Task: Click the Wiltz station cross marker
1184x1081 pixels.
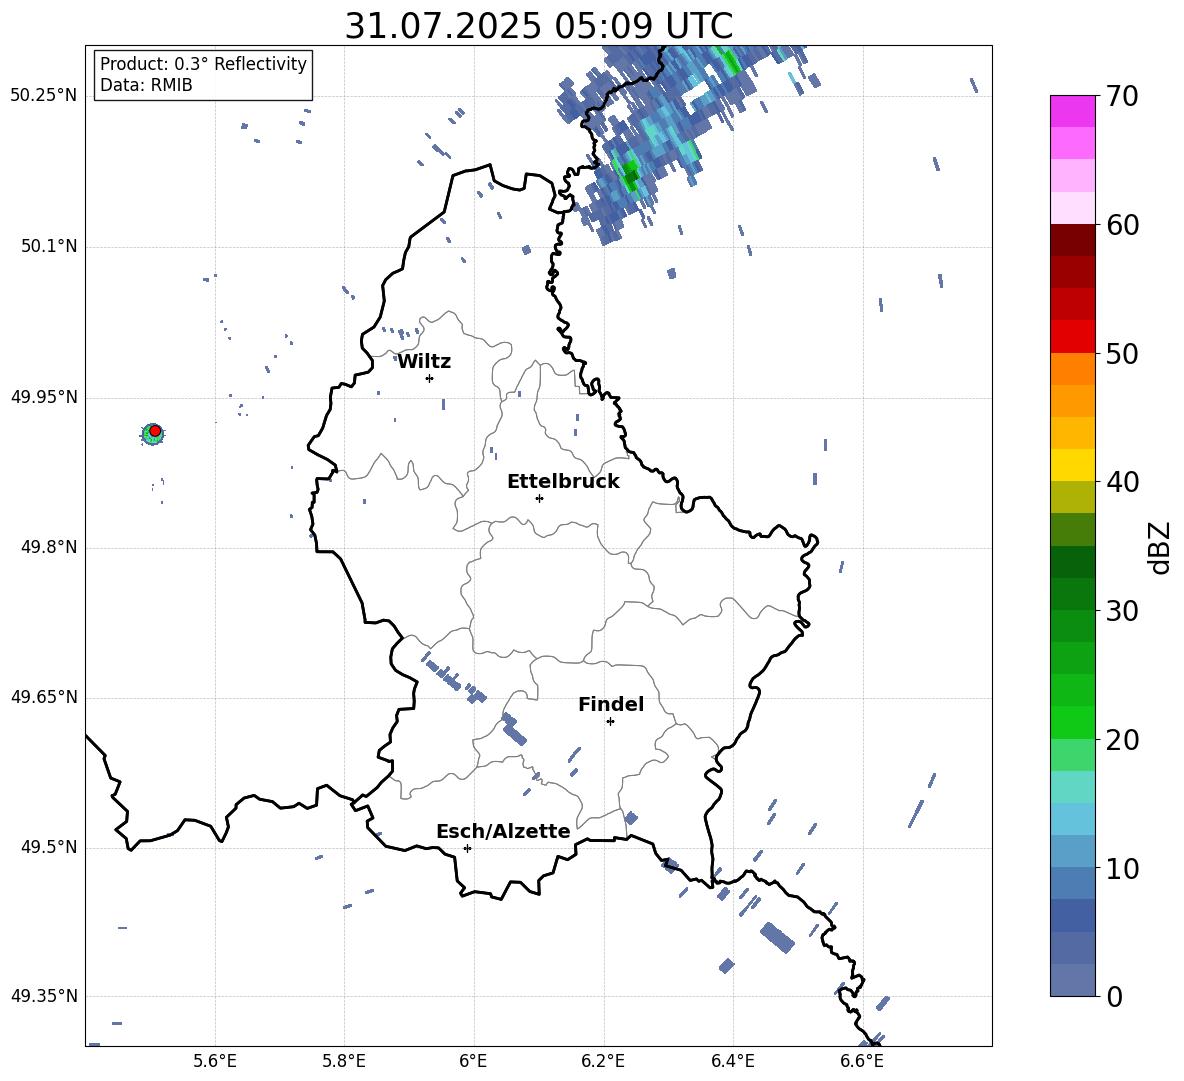Action: (x=429, y=378)
